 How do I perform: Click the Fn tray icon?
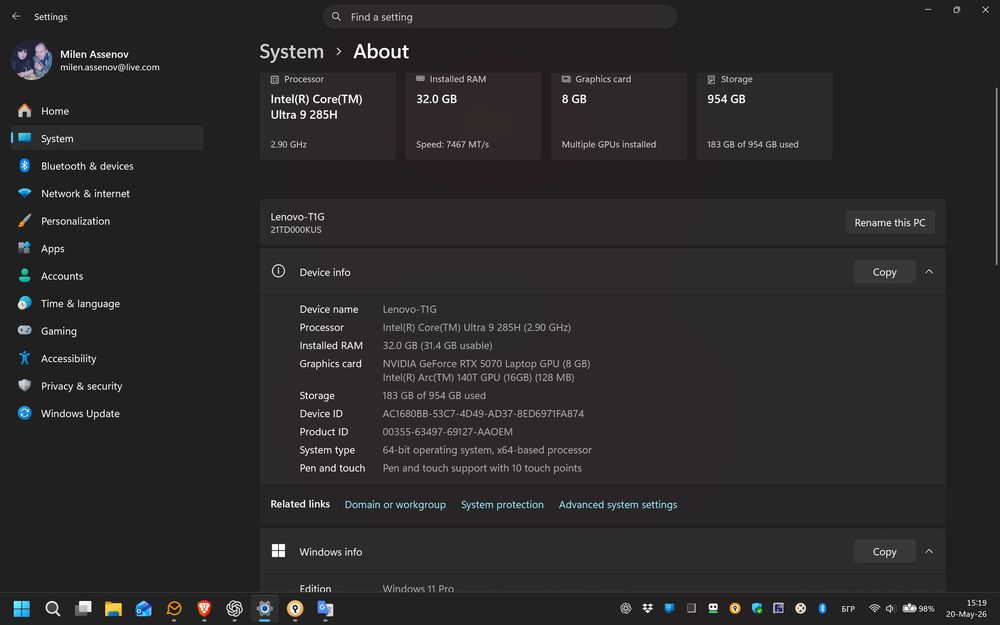coord(778,608)
